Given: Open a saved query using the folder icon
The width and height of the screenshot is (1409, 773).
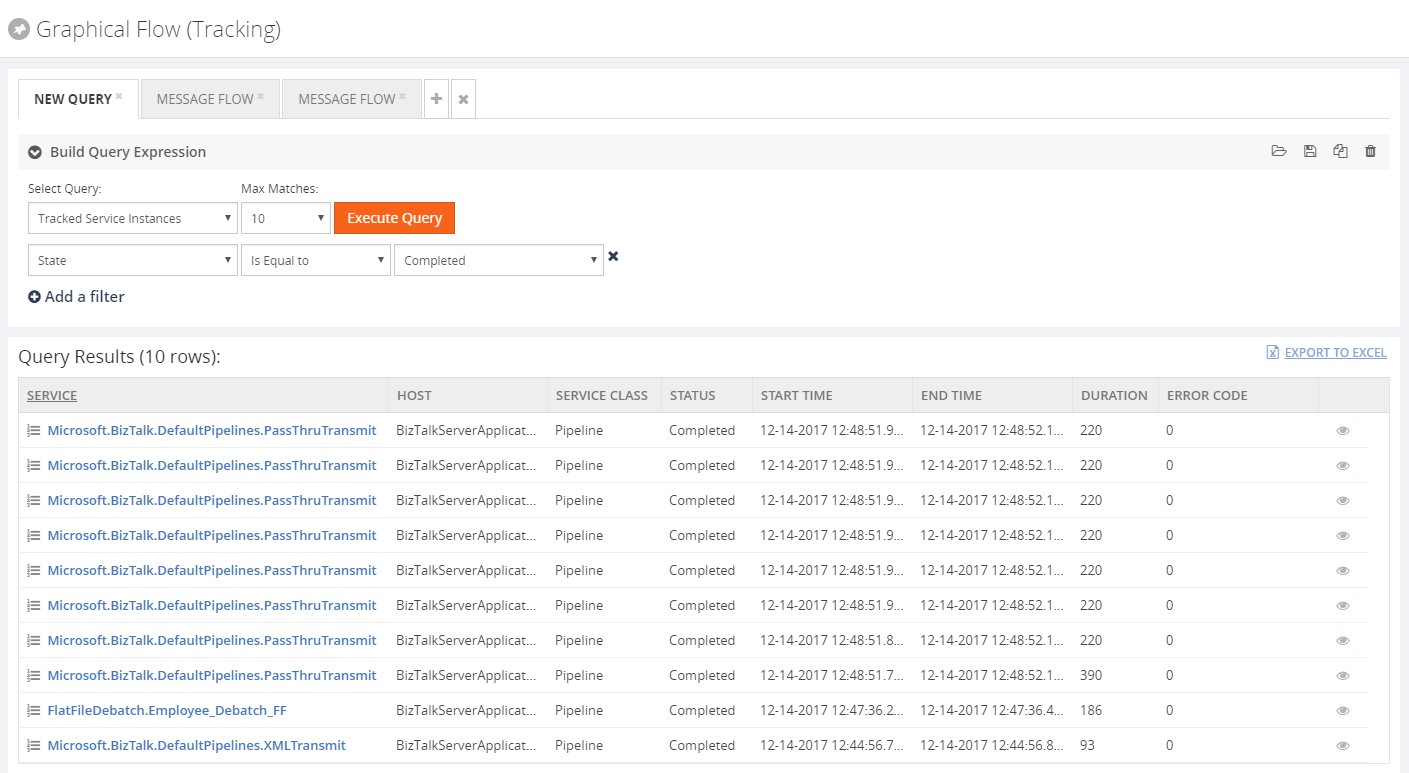Looking at the screenshot, I should click(x=1279, y=151).
